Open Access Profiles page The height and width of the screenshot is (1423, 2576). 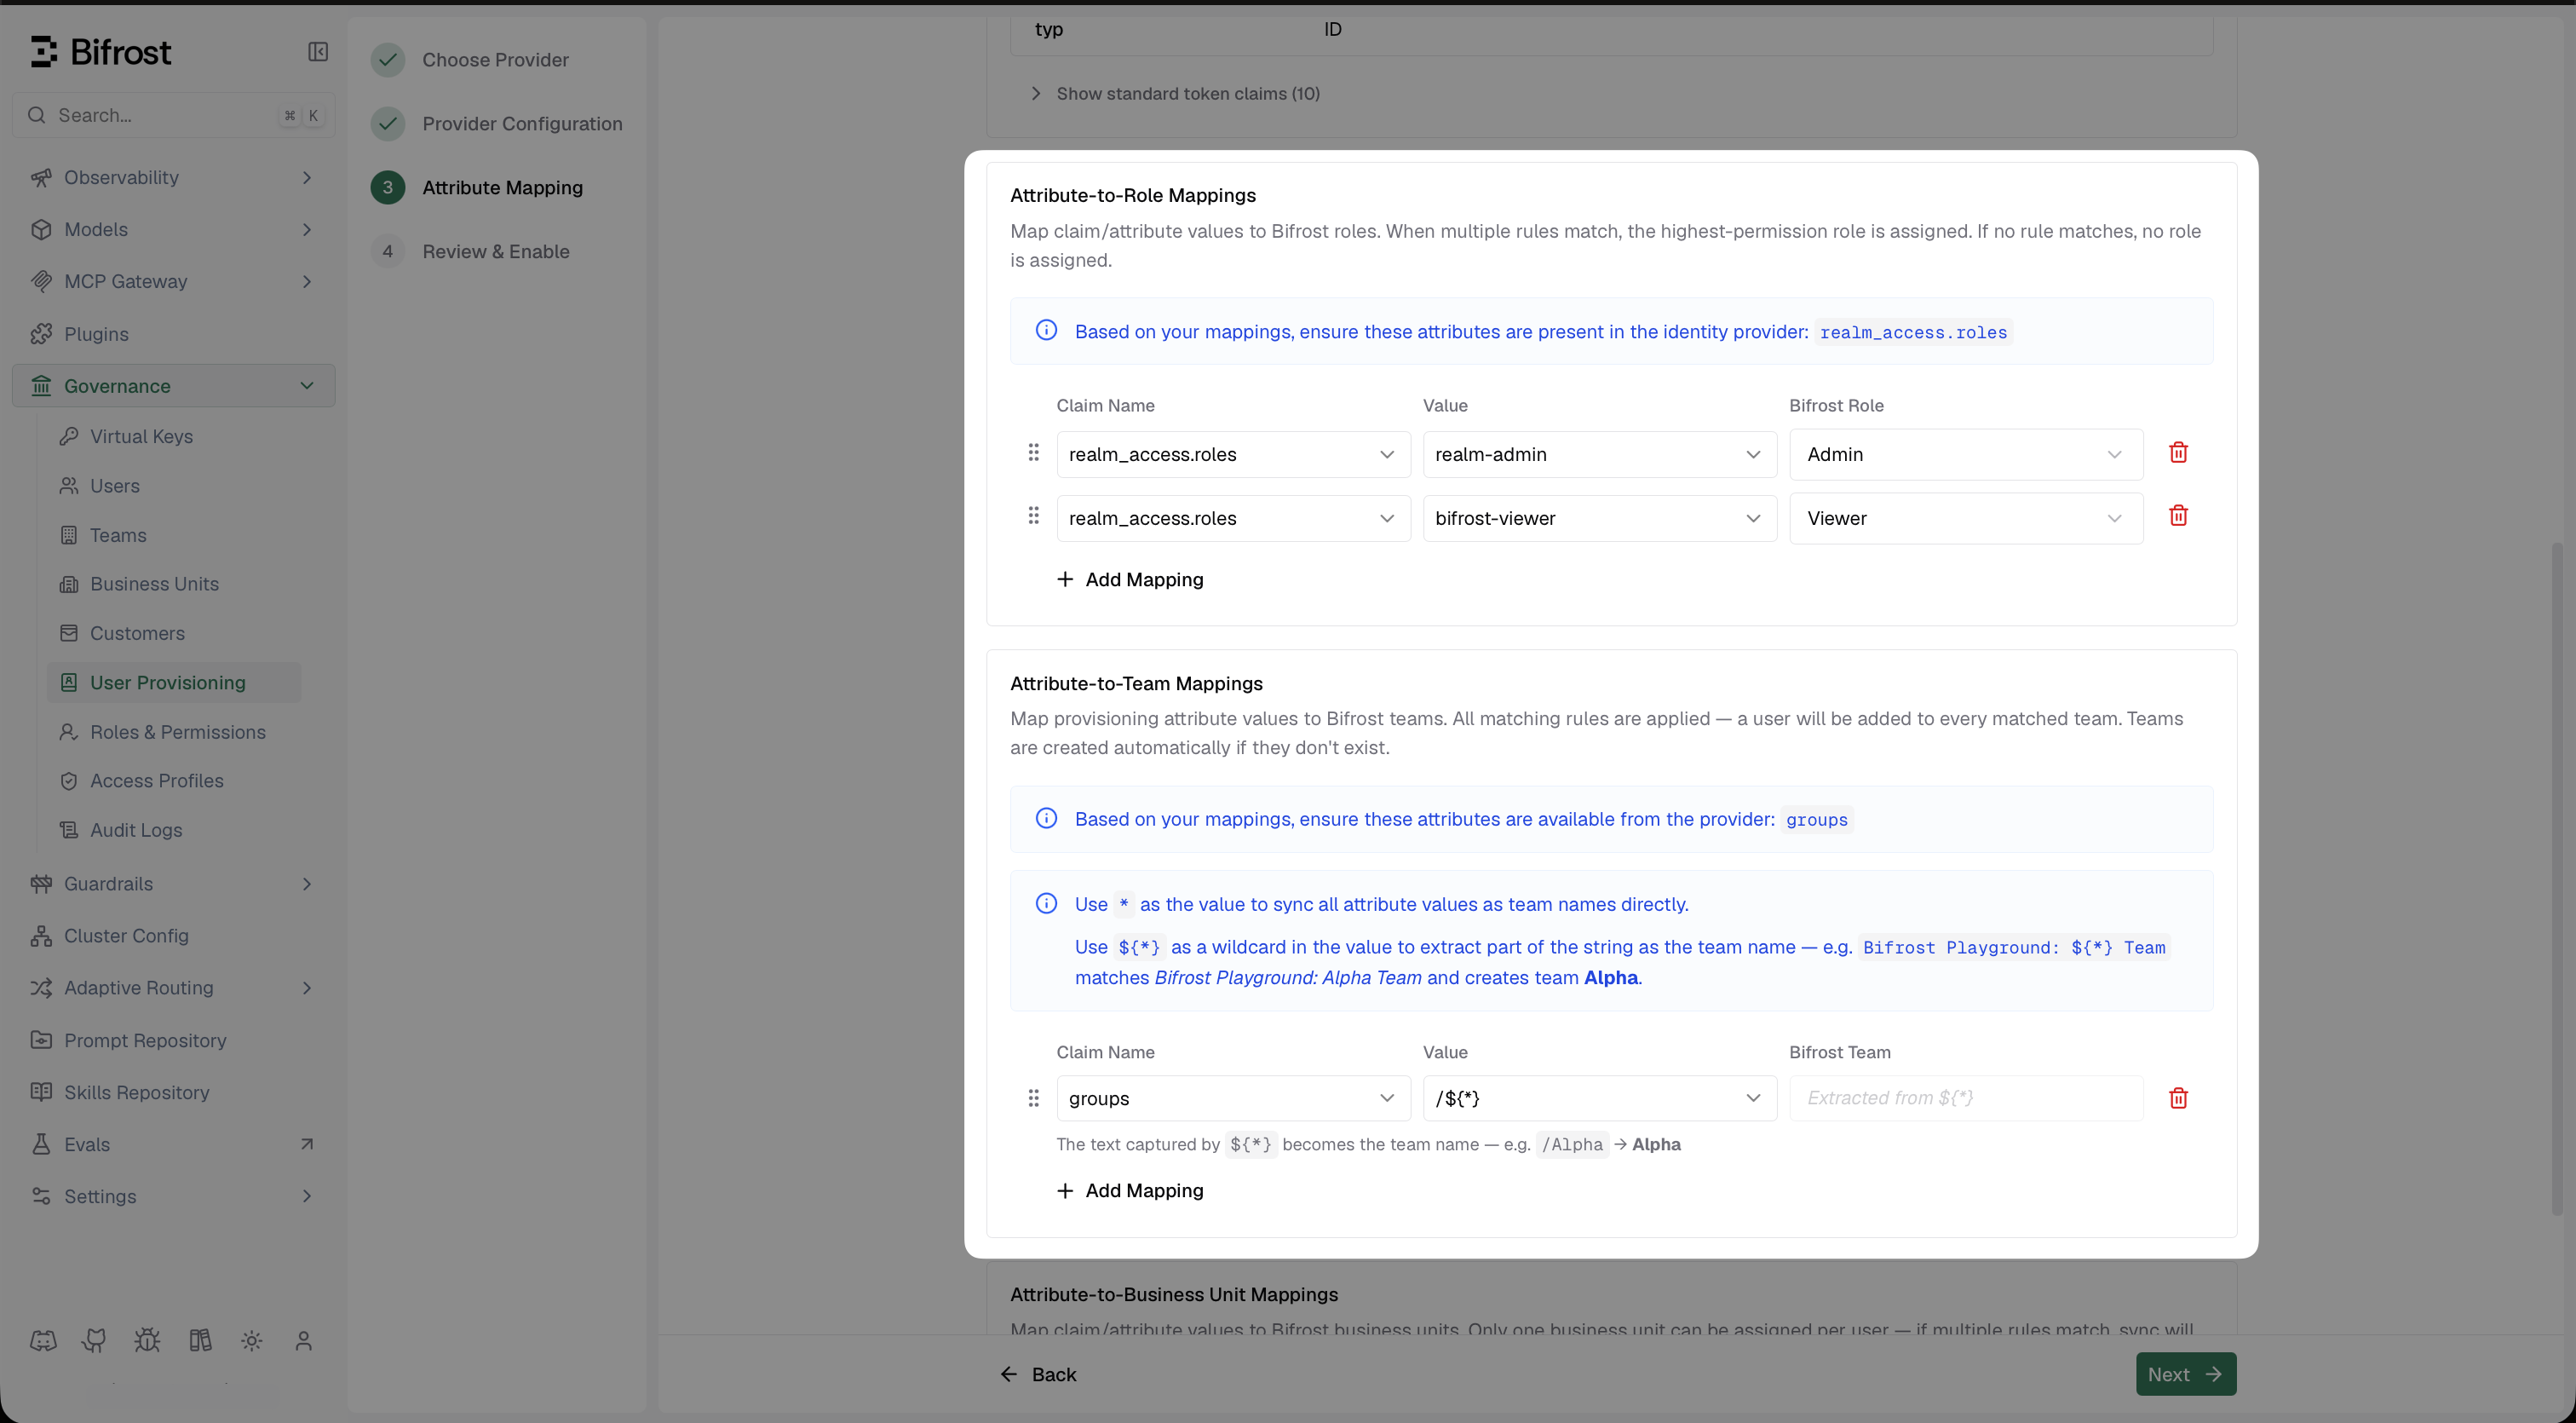coord(156,781)
